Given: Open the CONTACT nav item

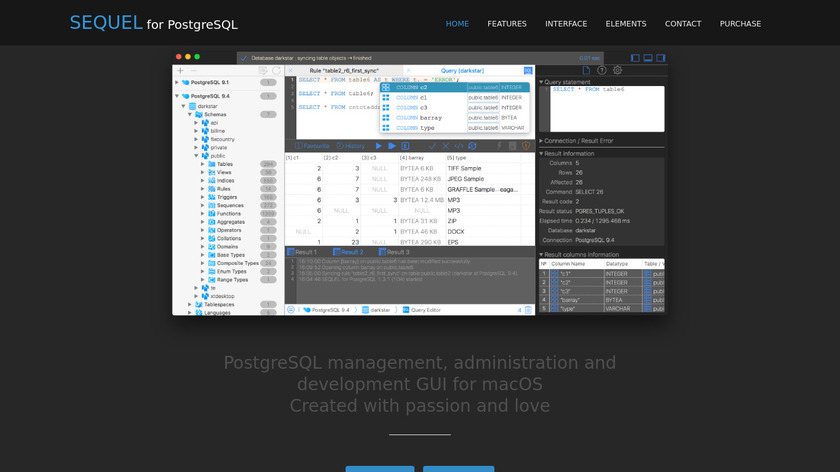Looking at the screenshot, I should point(682,24).
